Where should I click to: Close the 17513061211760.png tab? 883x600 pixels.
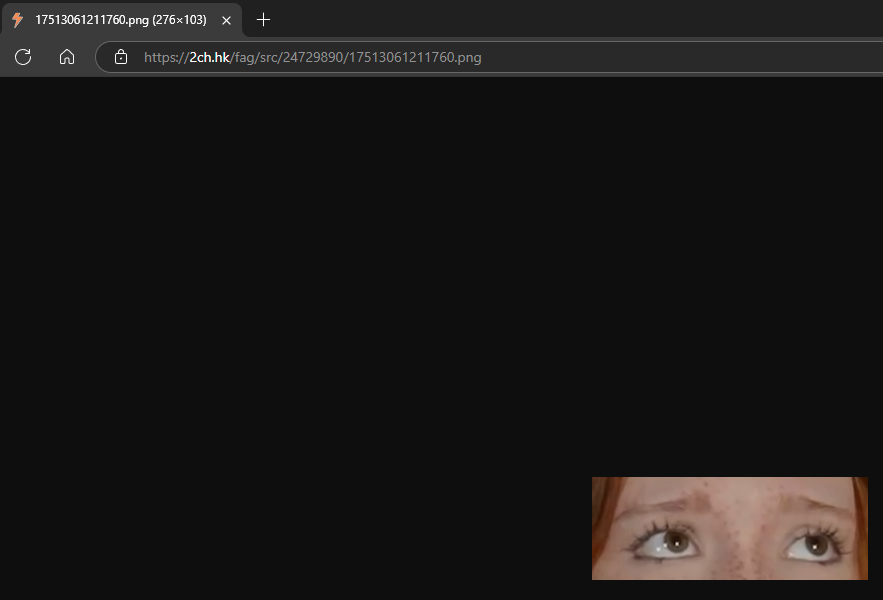(226, 20)
